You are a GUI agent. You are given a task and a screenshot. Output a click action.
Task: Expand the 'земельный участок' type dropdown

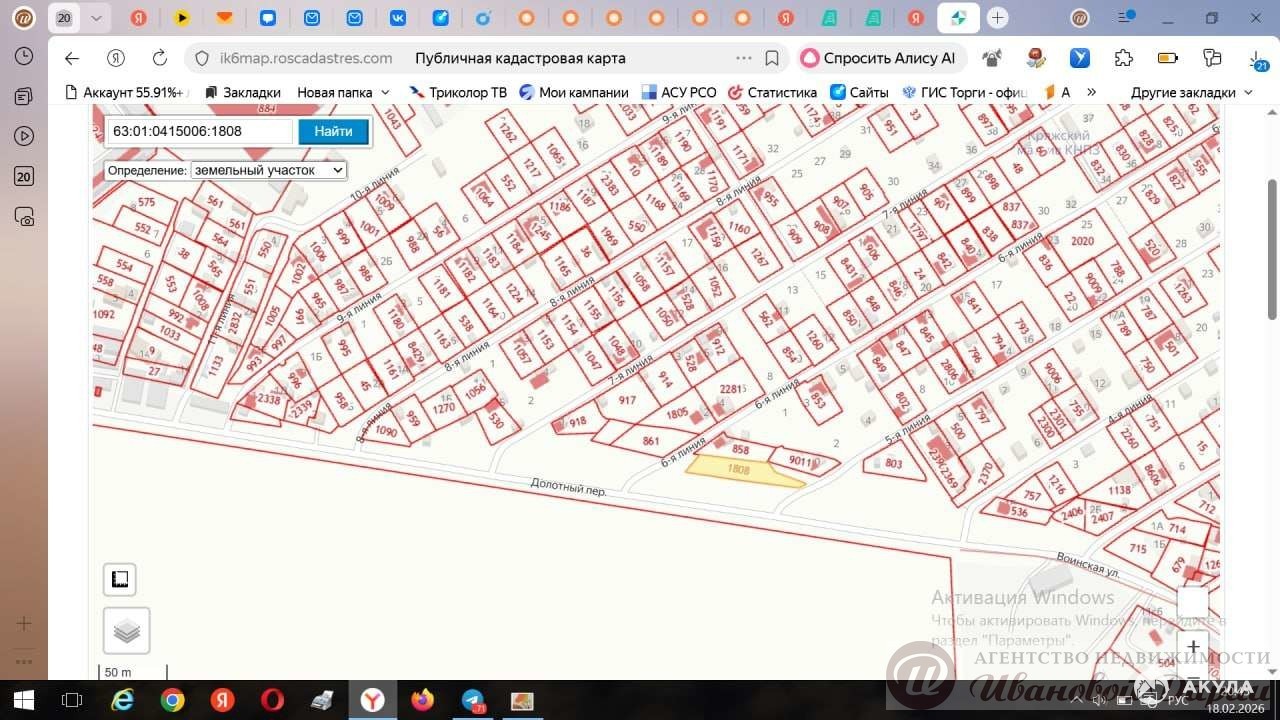(x=268, y=170)
